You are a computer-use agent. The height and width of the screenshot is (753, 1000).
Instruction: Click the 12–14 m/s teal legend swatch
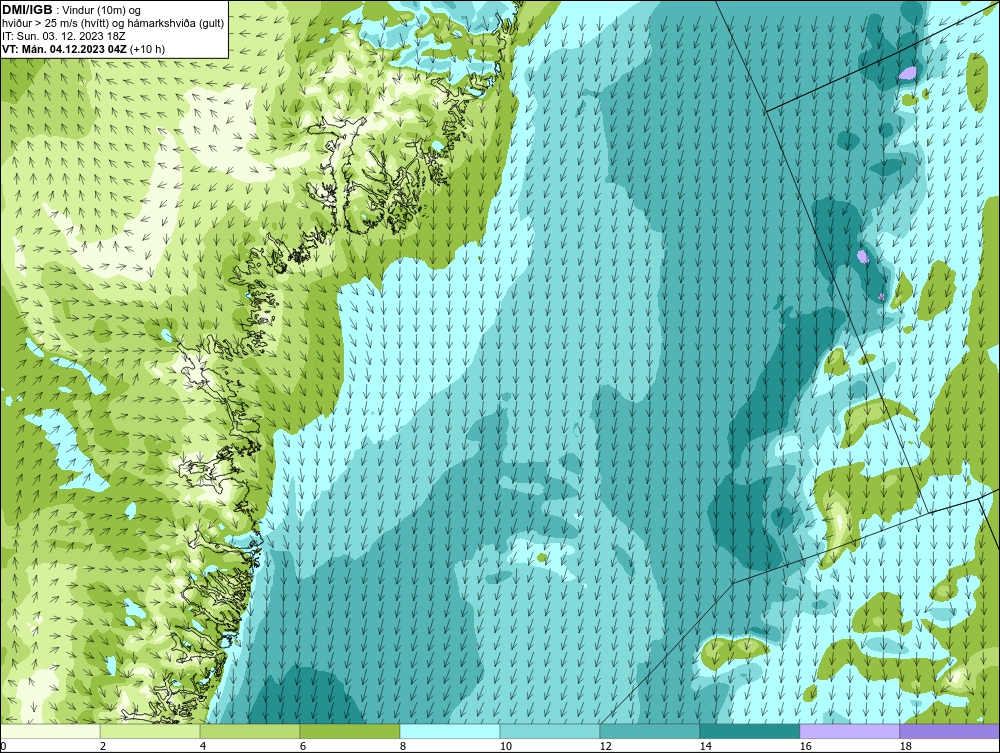coord(649,731)
